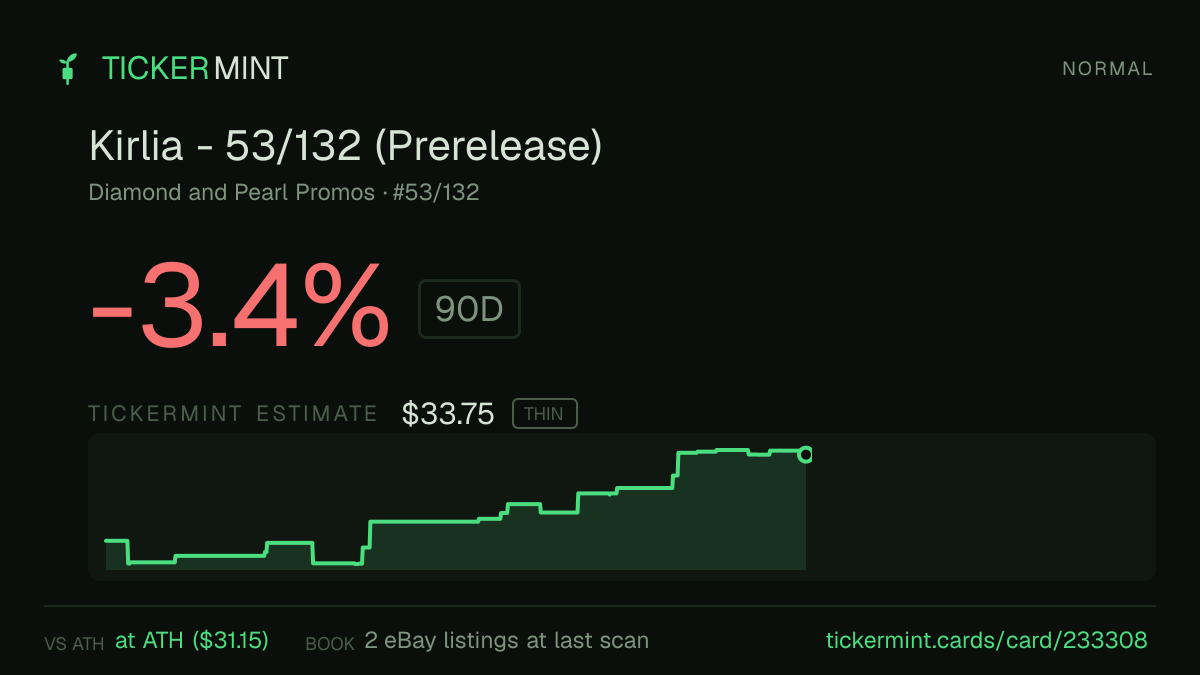The height and width of the screenshot is (675, 1200).
Task: Open the Diamond and Pearl Promos subtitle
Action: click(x=231, y=192)
